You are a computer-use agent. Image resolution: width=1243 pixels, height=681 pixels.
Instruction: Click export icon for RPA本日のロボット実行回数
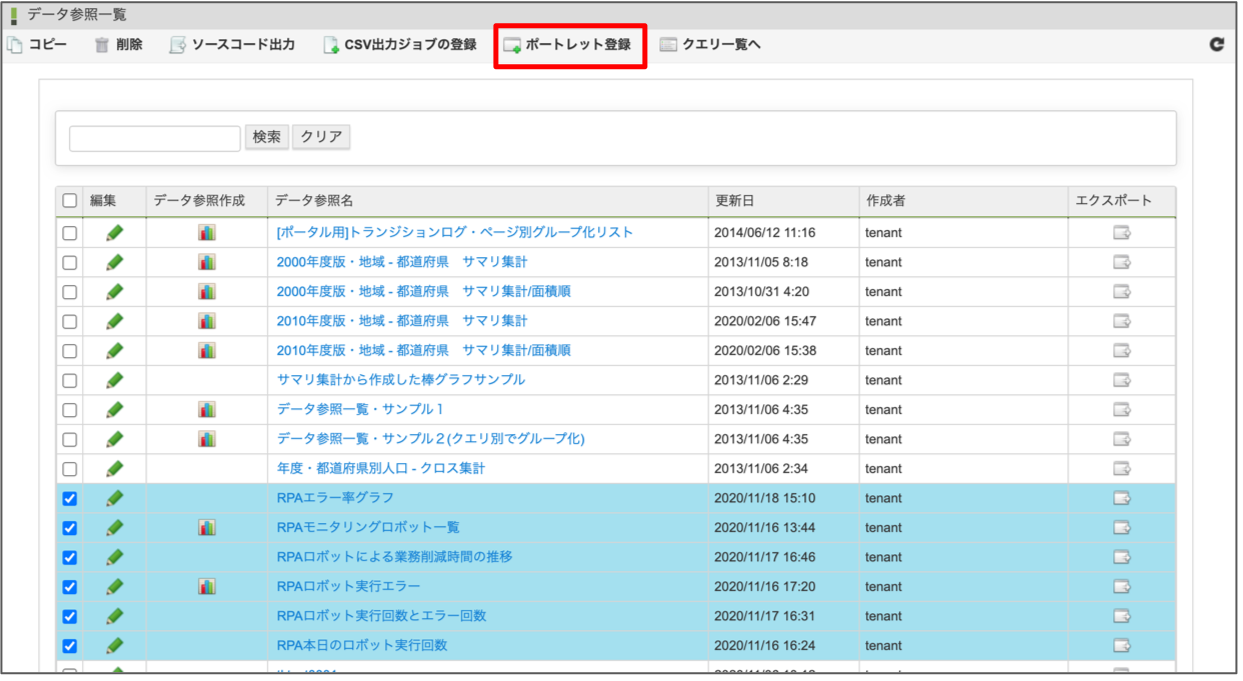click(1121, 645)
